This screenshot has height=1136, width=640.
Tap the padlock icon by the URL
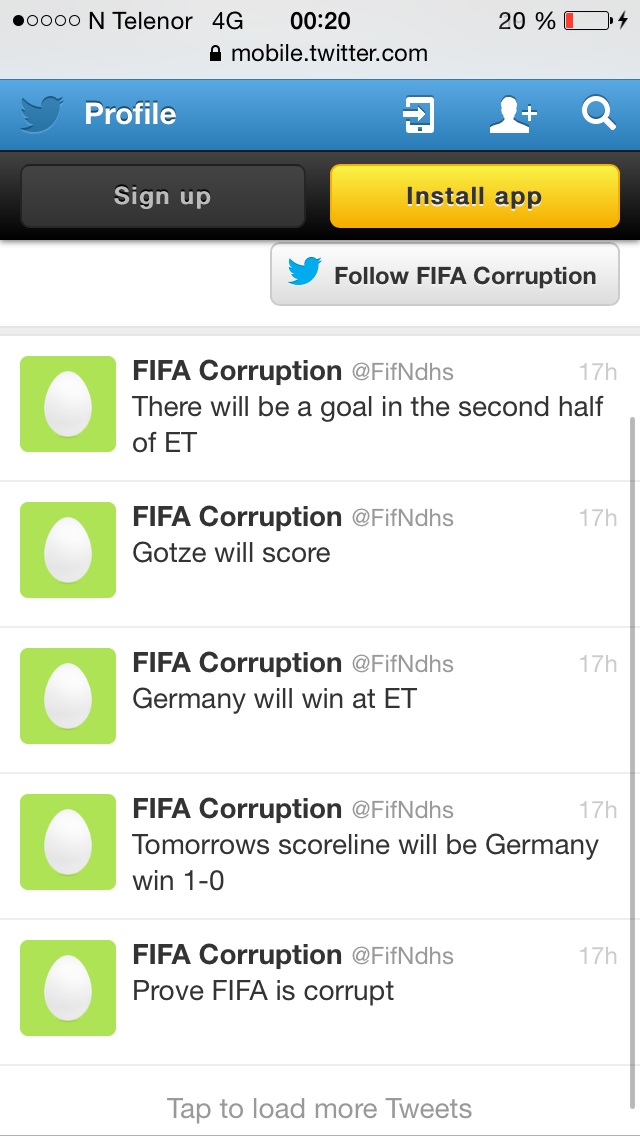click(215, 53)
